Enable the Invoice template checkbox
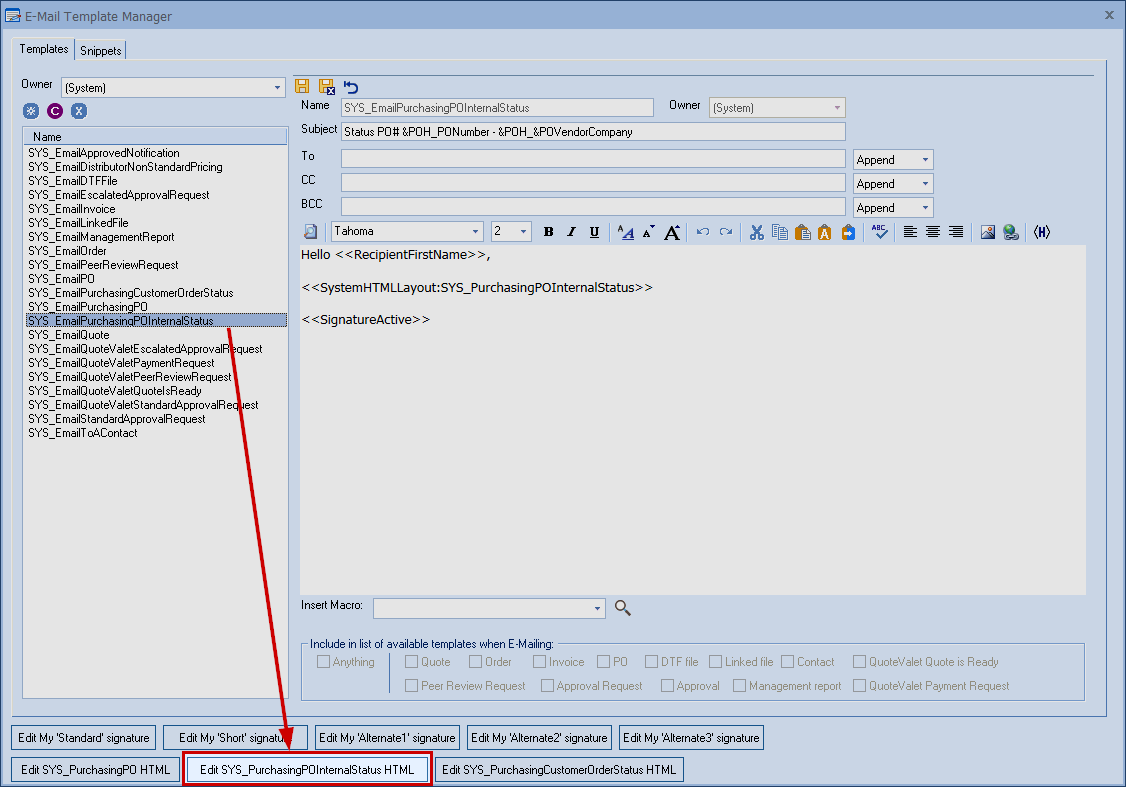The height and width of the screenshot is (787, 1126). [x=540, y=662]
